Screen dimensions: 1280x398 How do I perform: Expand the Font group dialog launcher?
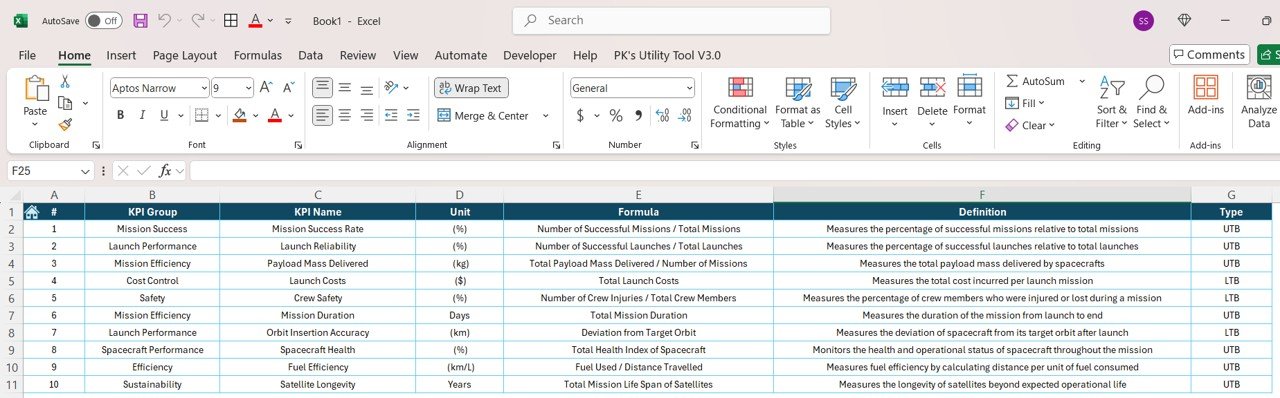(298, 145)
